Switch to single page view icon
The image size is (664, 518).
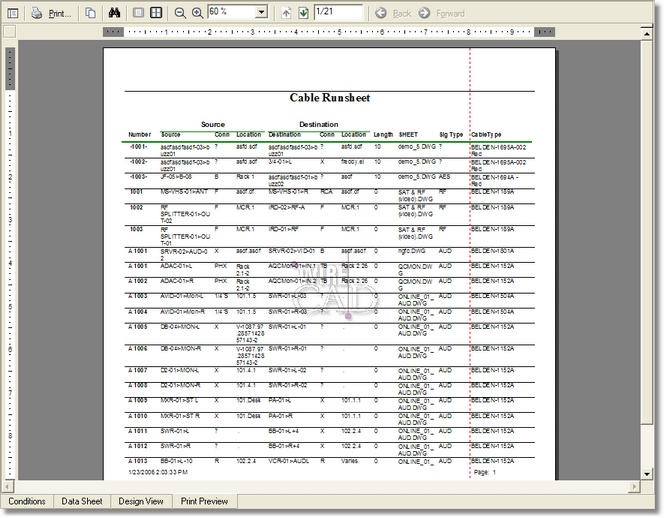click(138, 13)
